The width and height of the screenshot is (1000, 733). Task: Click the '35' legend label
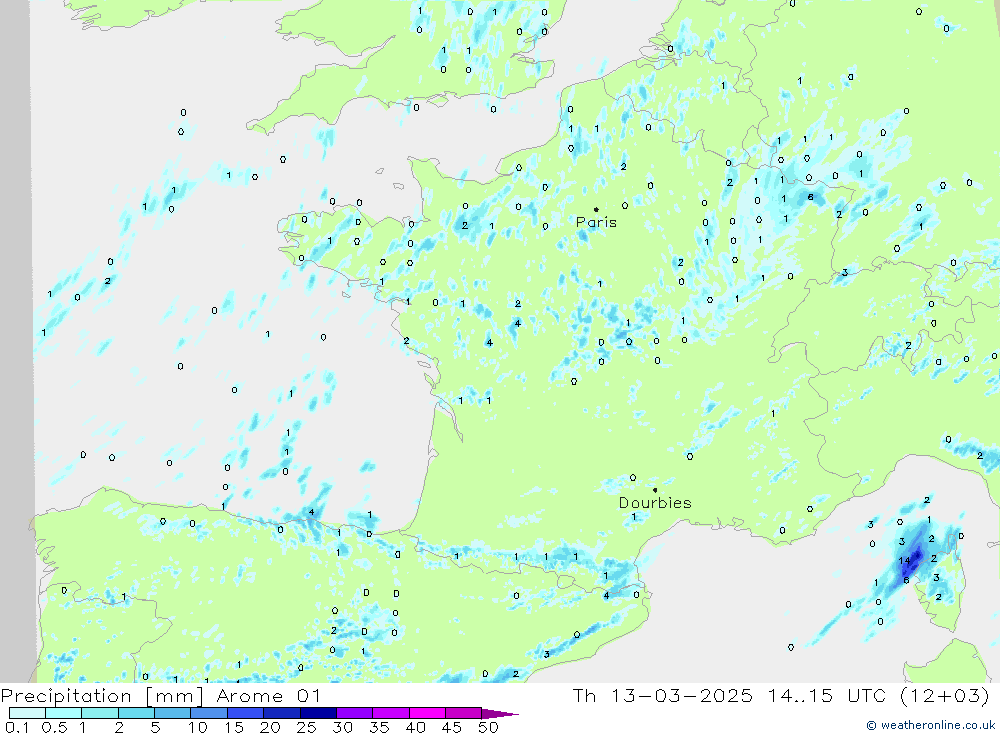[x=379, y=727]
